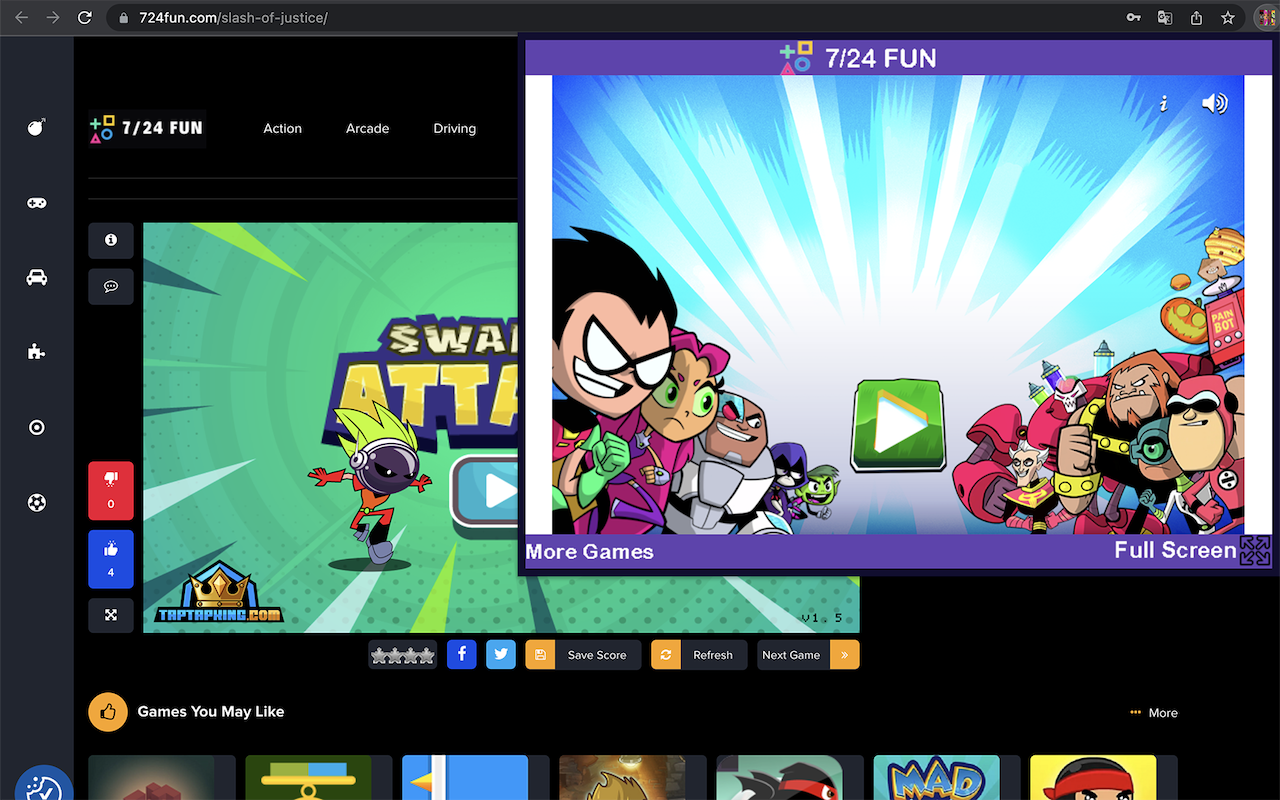Open comments with speech bubble button

pos(111,286)
